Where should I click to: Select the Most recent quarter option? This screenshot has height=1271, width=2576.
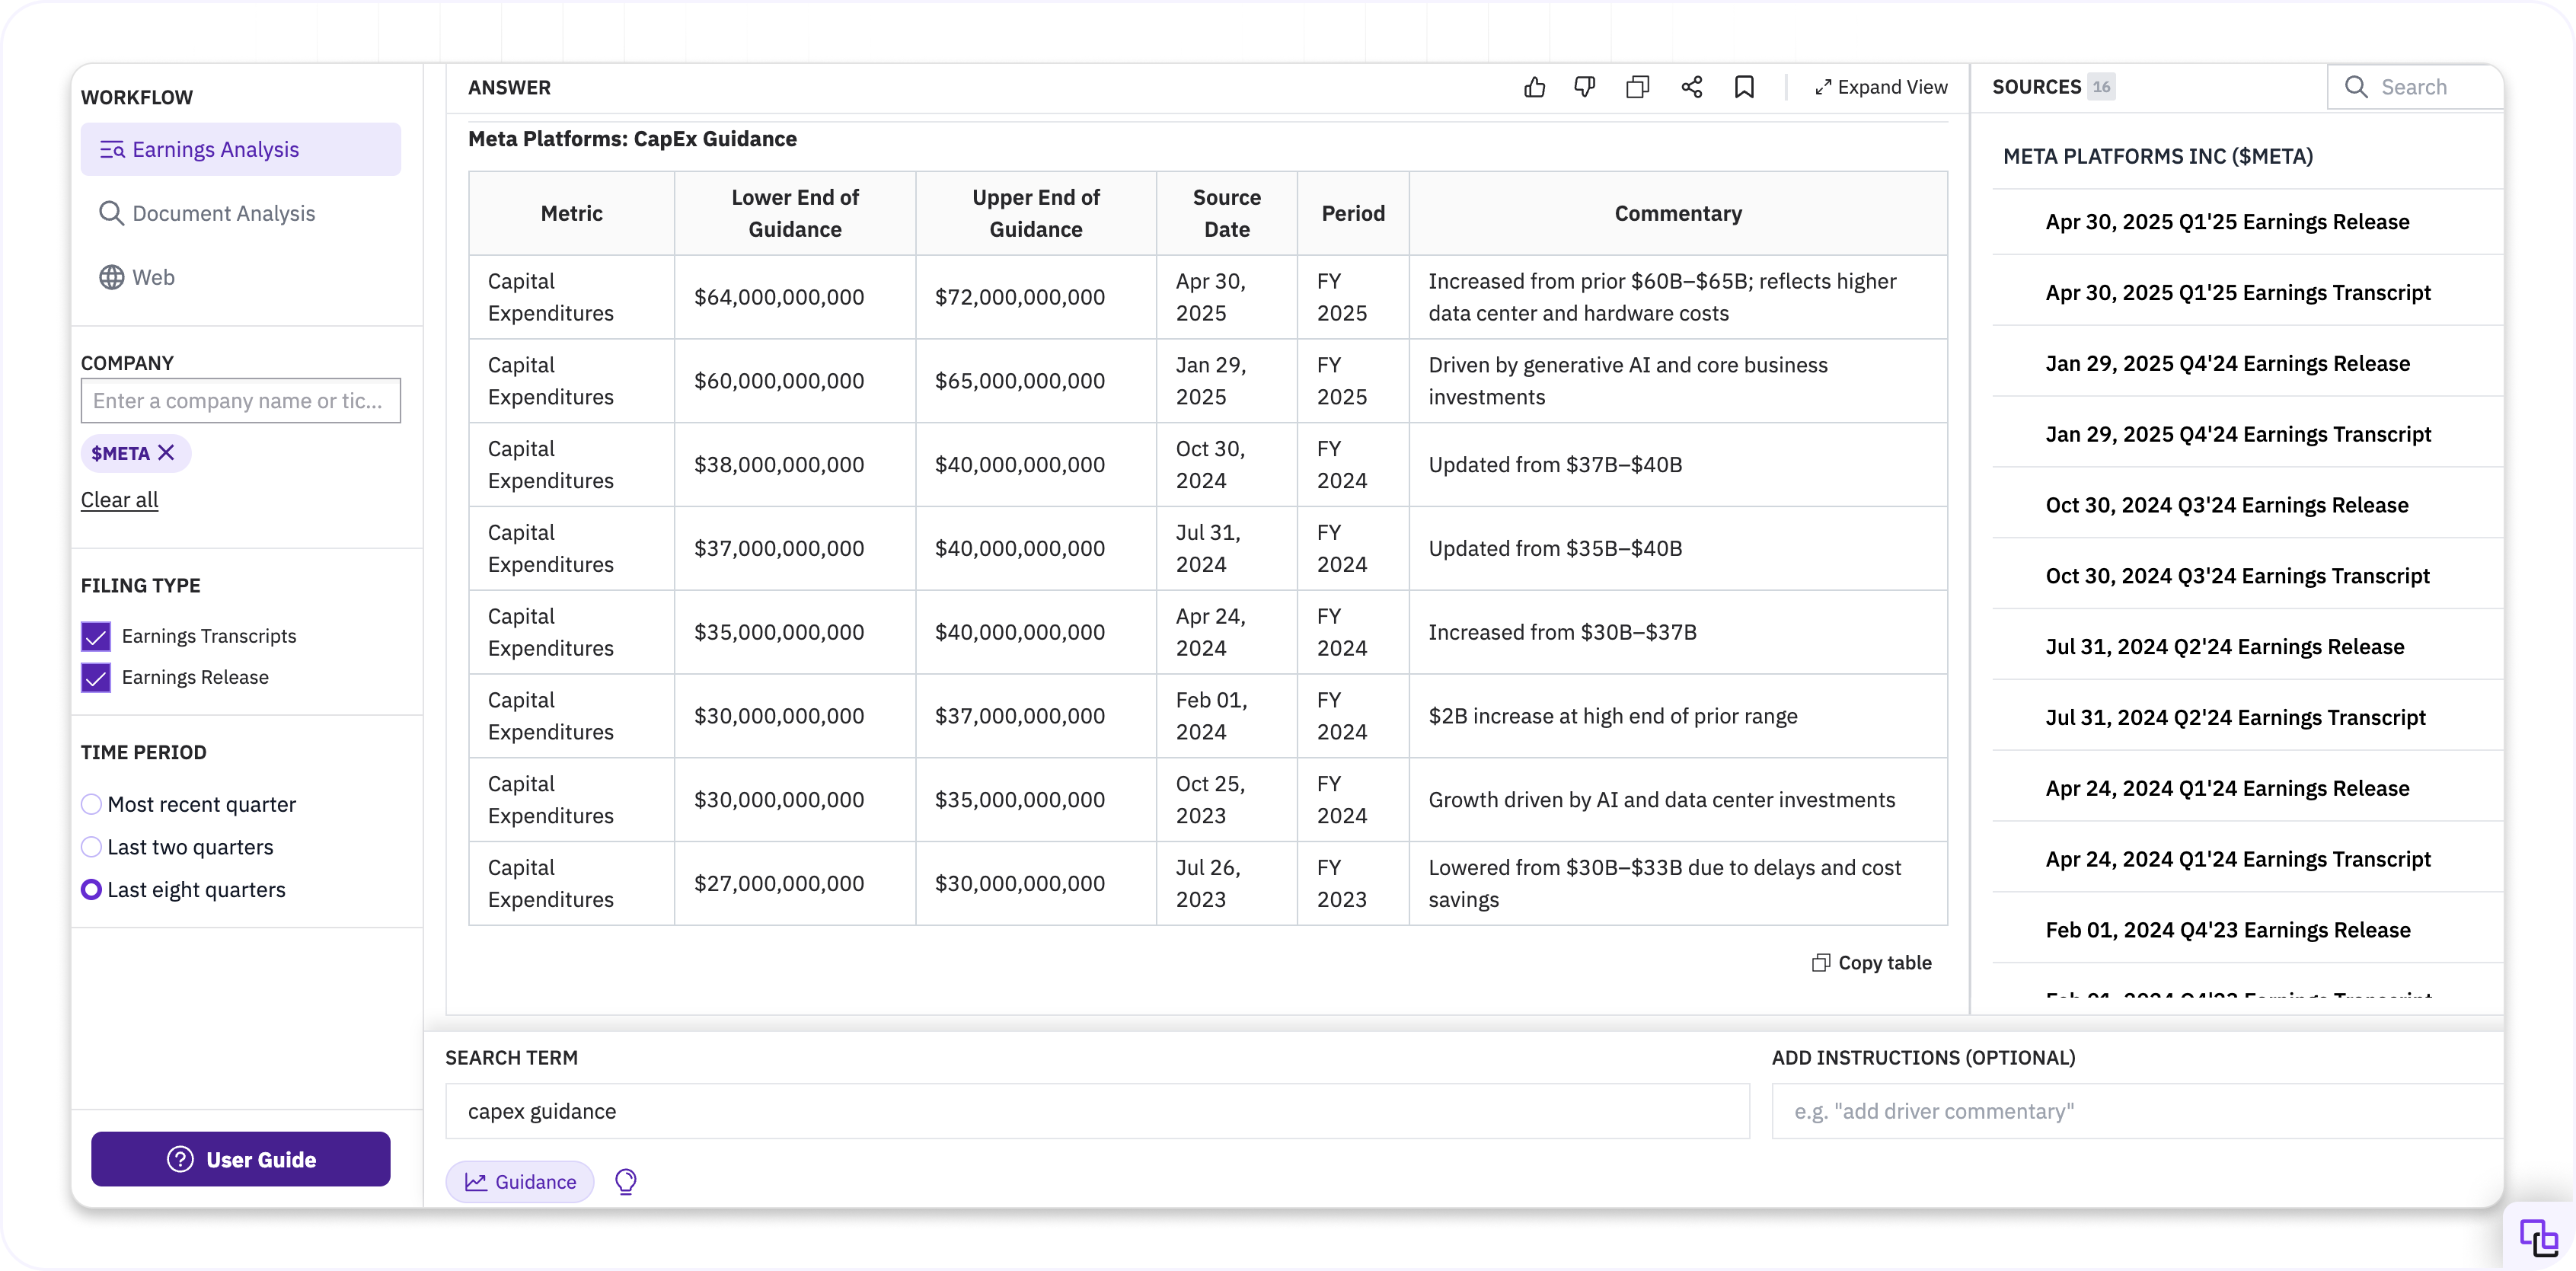pyautogui.click(x=91, y=804)
